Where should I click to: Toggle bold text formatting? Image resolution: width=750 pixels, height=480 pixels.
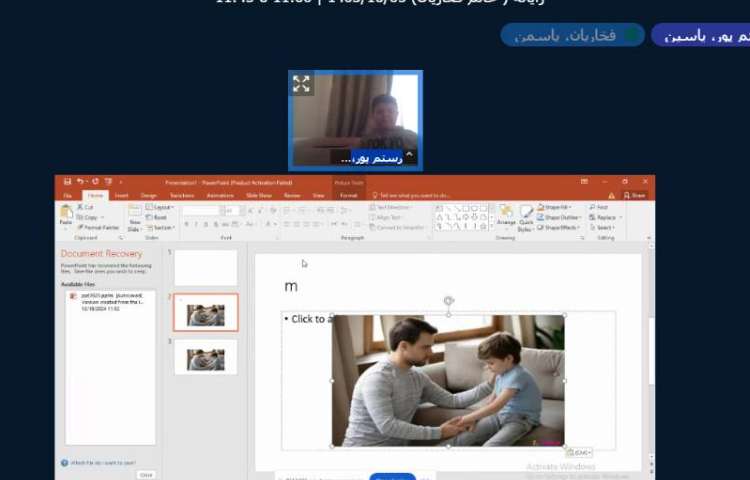186,225
